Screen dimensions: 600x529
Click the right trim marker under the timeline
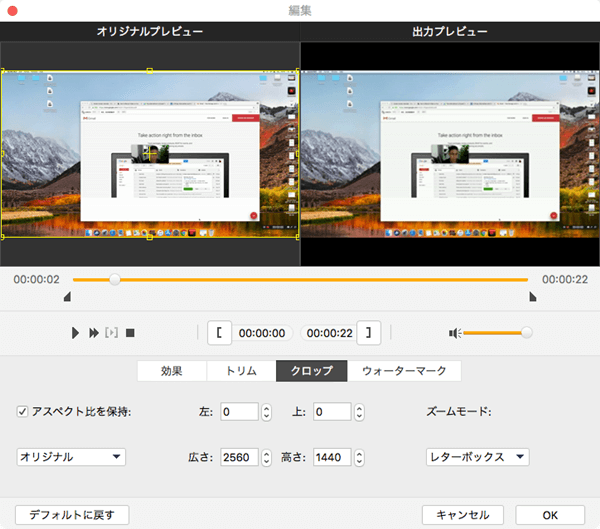tap(532, 297)
